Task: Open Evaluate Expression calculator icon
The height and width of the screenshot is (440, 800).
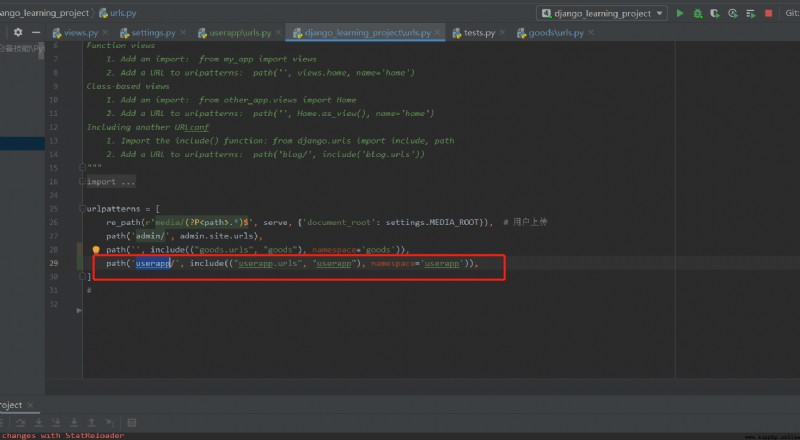Action: point(132,423)
